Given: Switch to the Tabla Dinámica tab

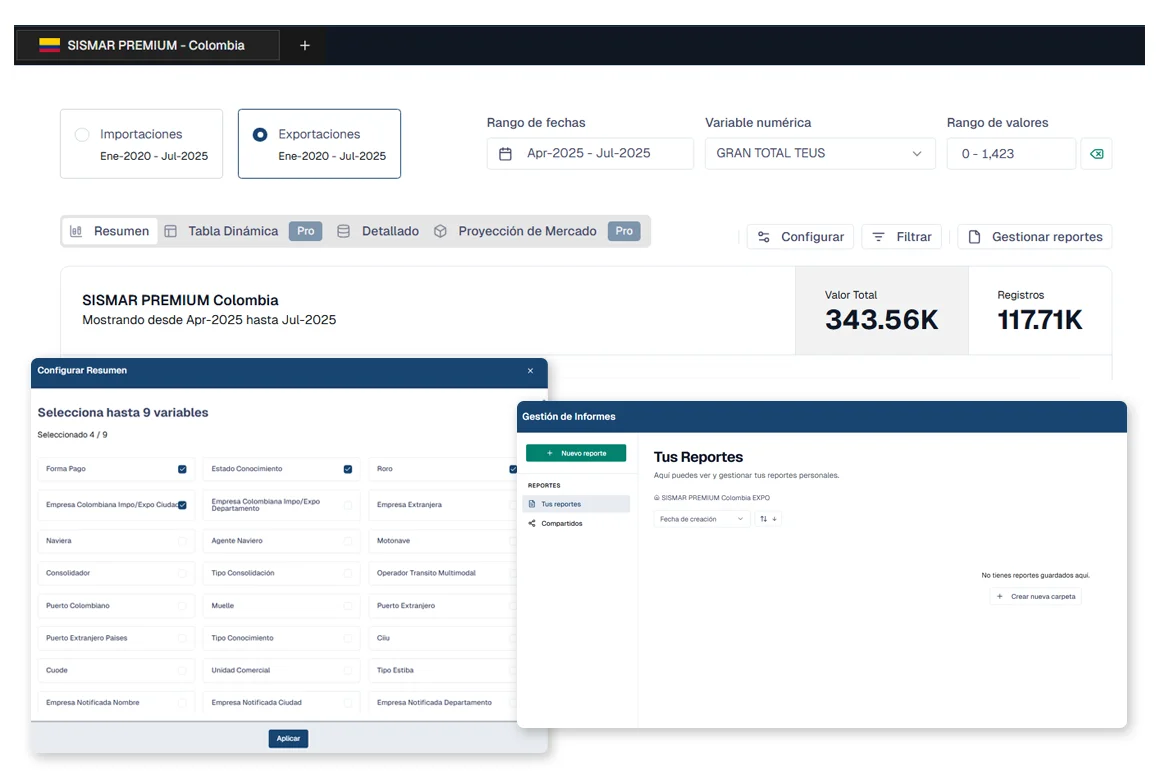Looking at the screenshot, I should [x=233, y=231].
